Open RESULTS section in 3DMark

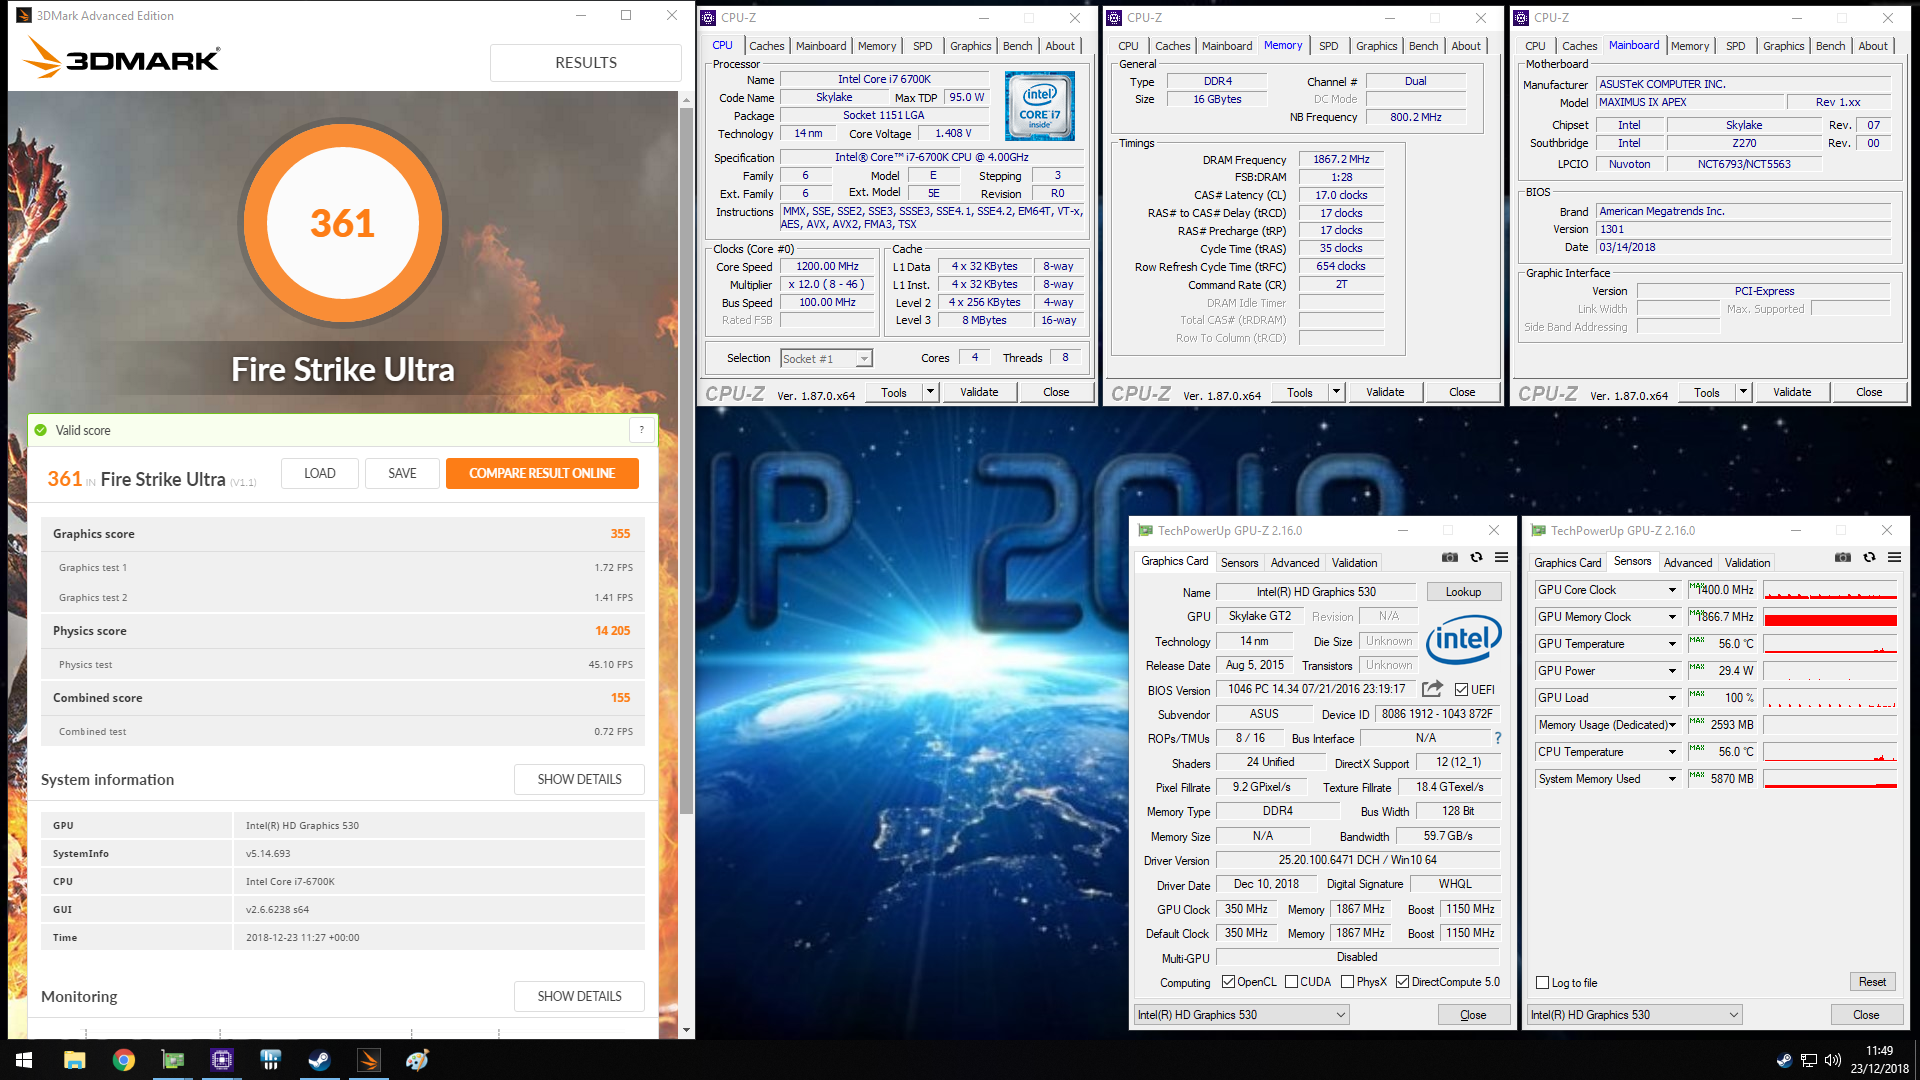[x=586, y=62]
